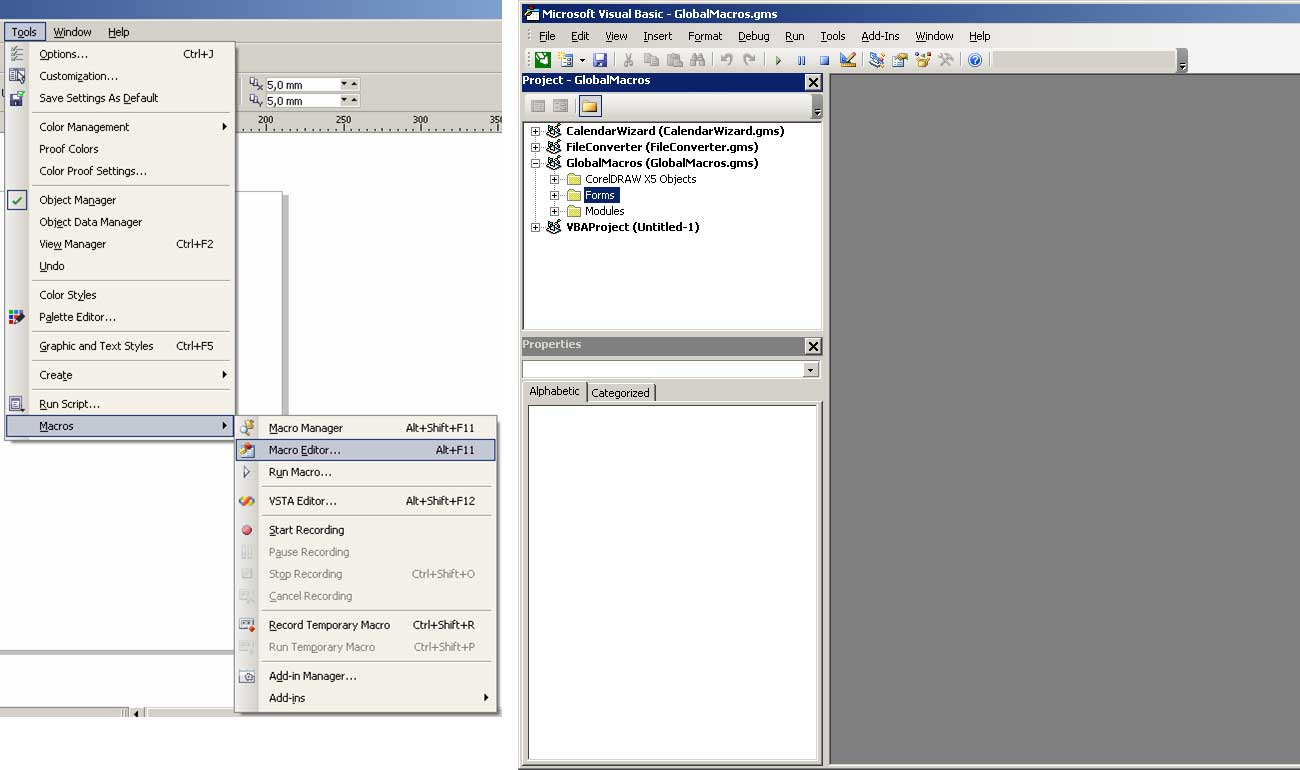The height and width of the screenshot is (770, 1300).
Task: Click the Find binoculars icon
Action: coord(697,60)
